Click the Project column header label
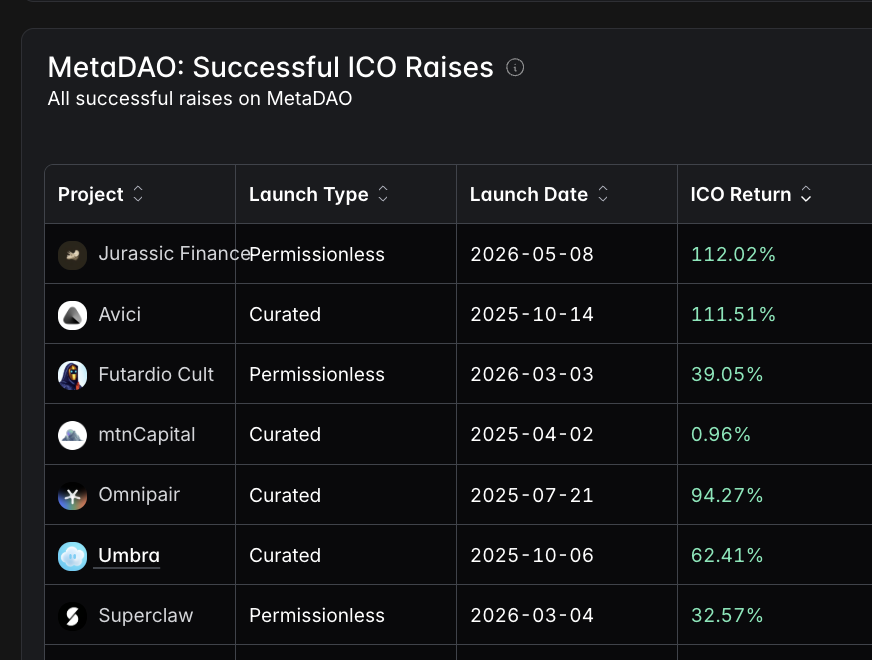This screenshot has width=872, height=660. (91, 194)
